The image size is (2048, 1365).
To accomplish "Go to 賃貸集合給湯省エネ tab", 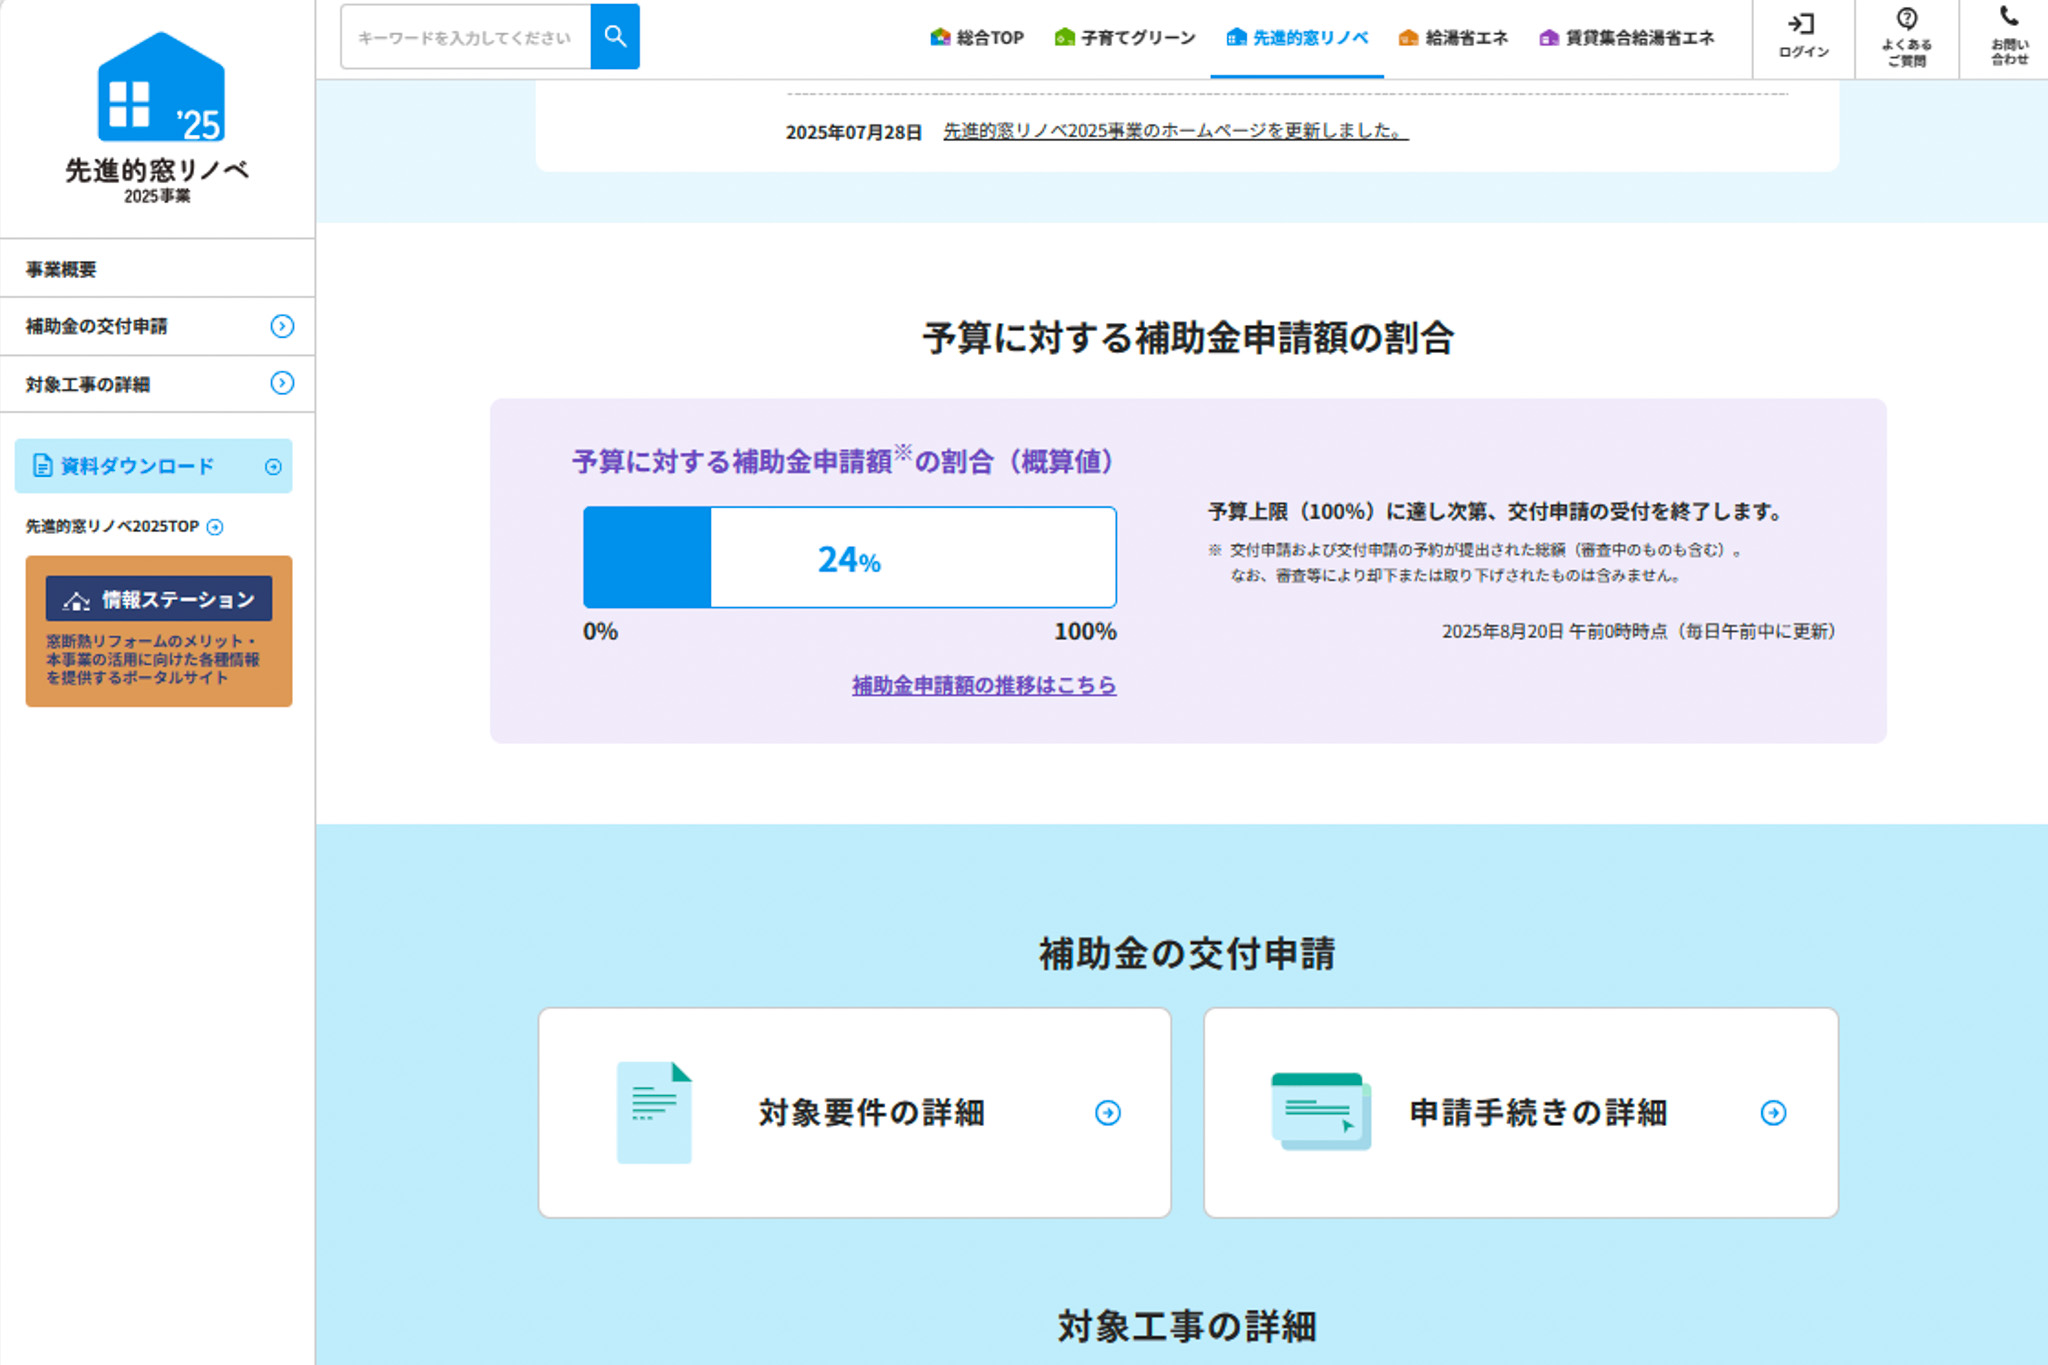I will (x=1627, y=38).
